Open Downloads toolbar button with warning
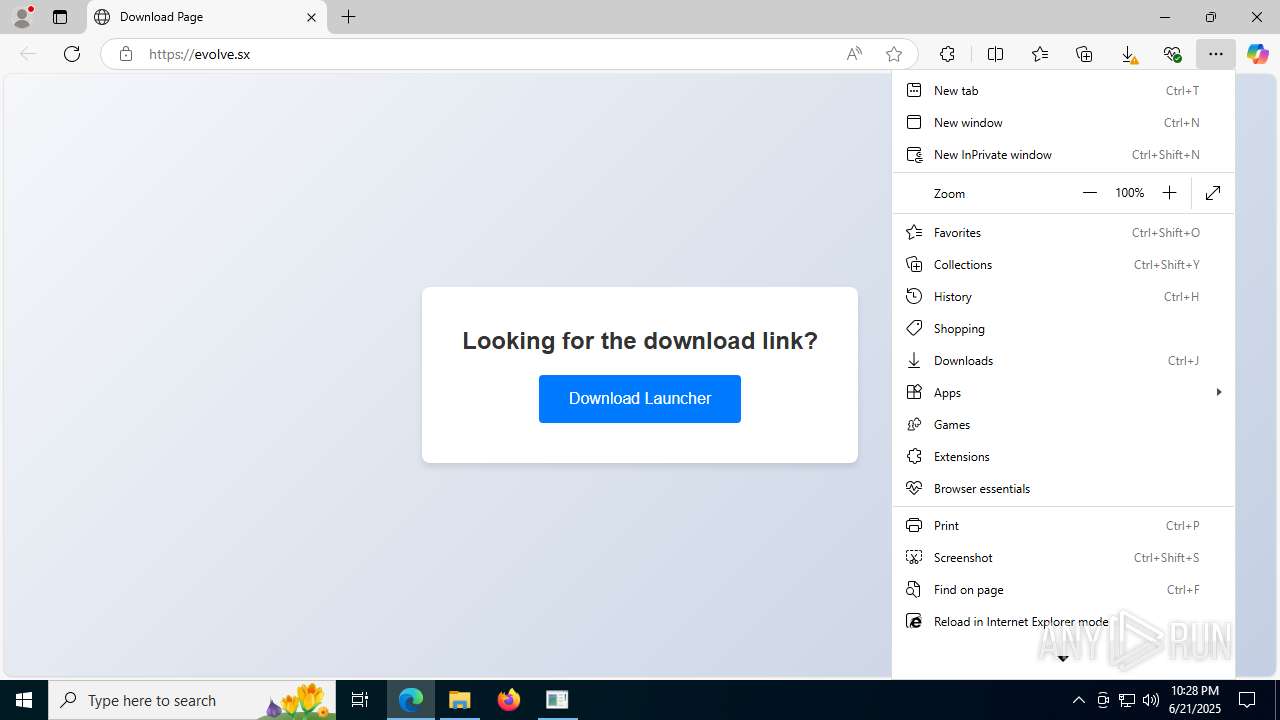The width and height of the screenshot is (1280, 720). point(1128,54)
